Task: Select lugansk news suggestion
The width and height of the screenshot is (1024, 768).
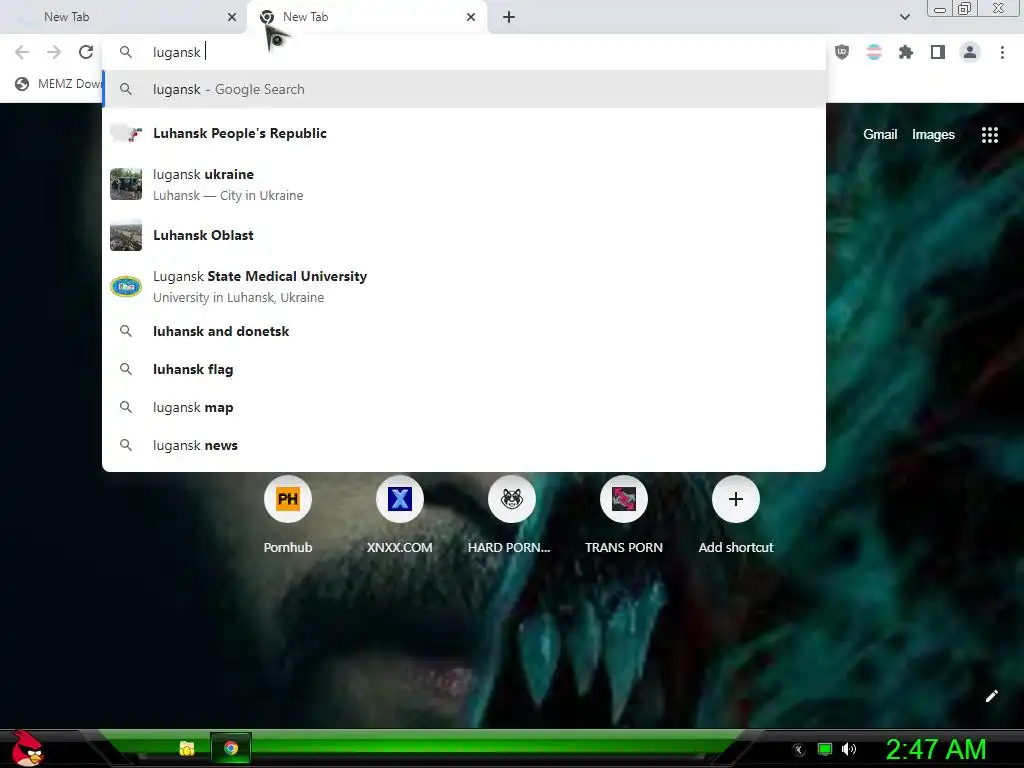Action: click(464, 445)
